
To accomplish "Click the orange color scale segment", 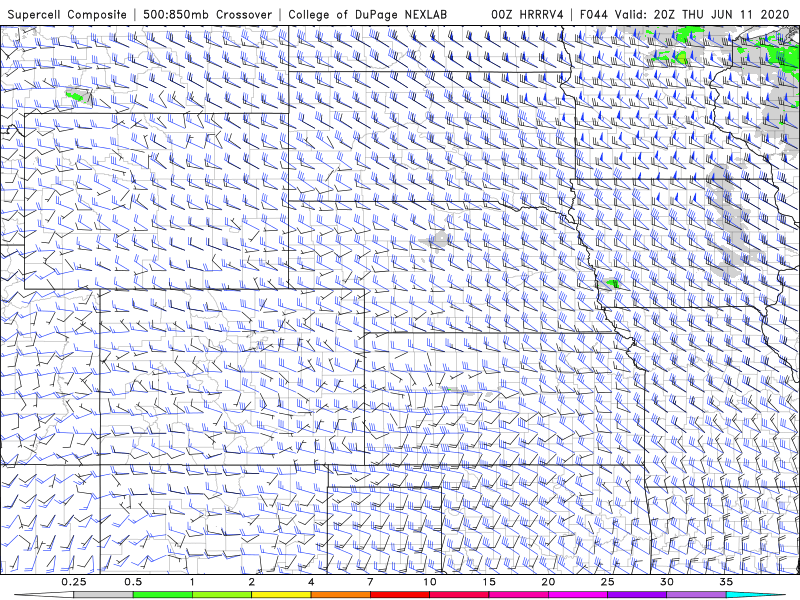I will click(340, 595).
